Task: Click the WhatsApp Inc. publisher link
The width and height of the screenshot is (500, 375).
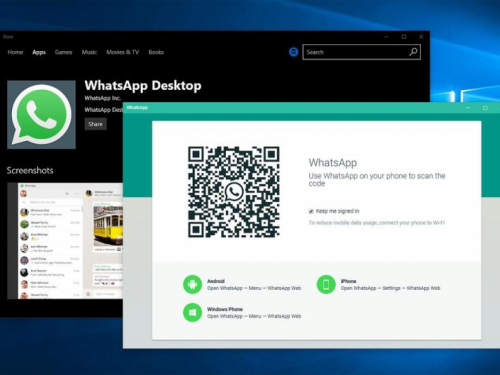Action: pyautogui.click(x=103, y=98)
